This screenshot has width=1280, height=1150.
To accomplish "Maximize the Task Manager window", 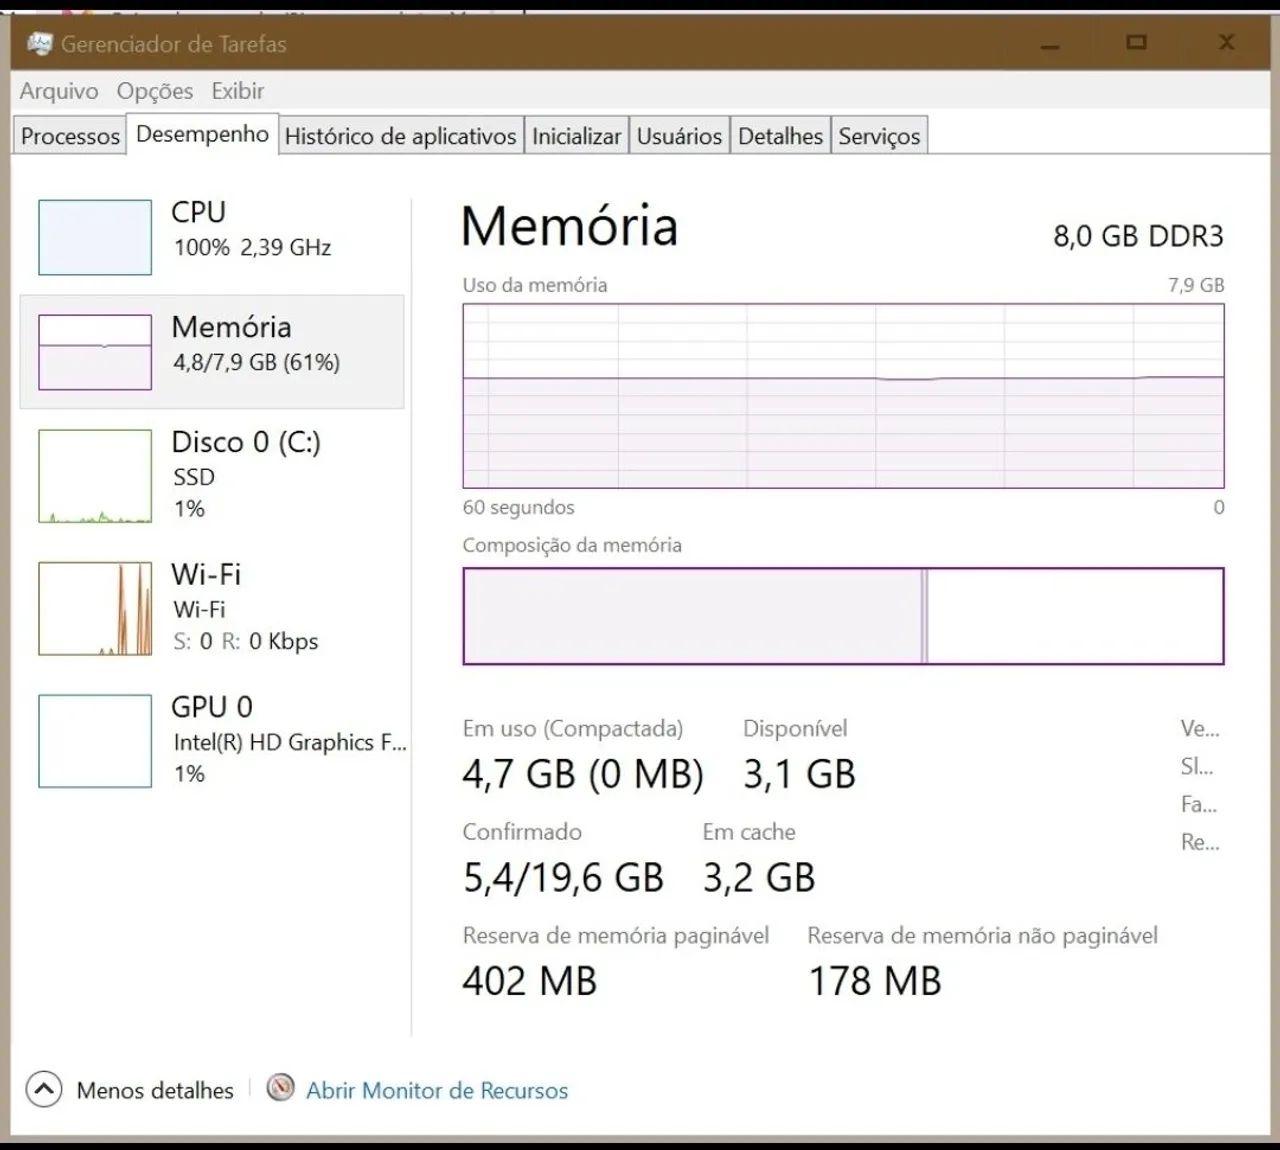I will click(x=1136, y=42).
